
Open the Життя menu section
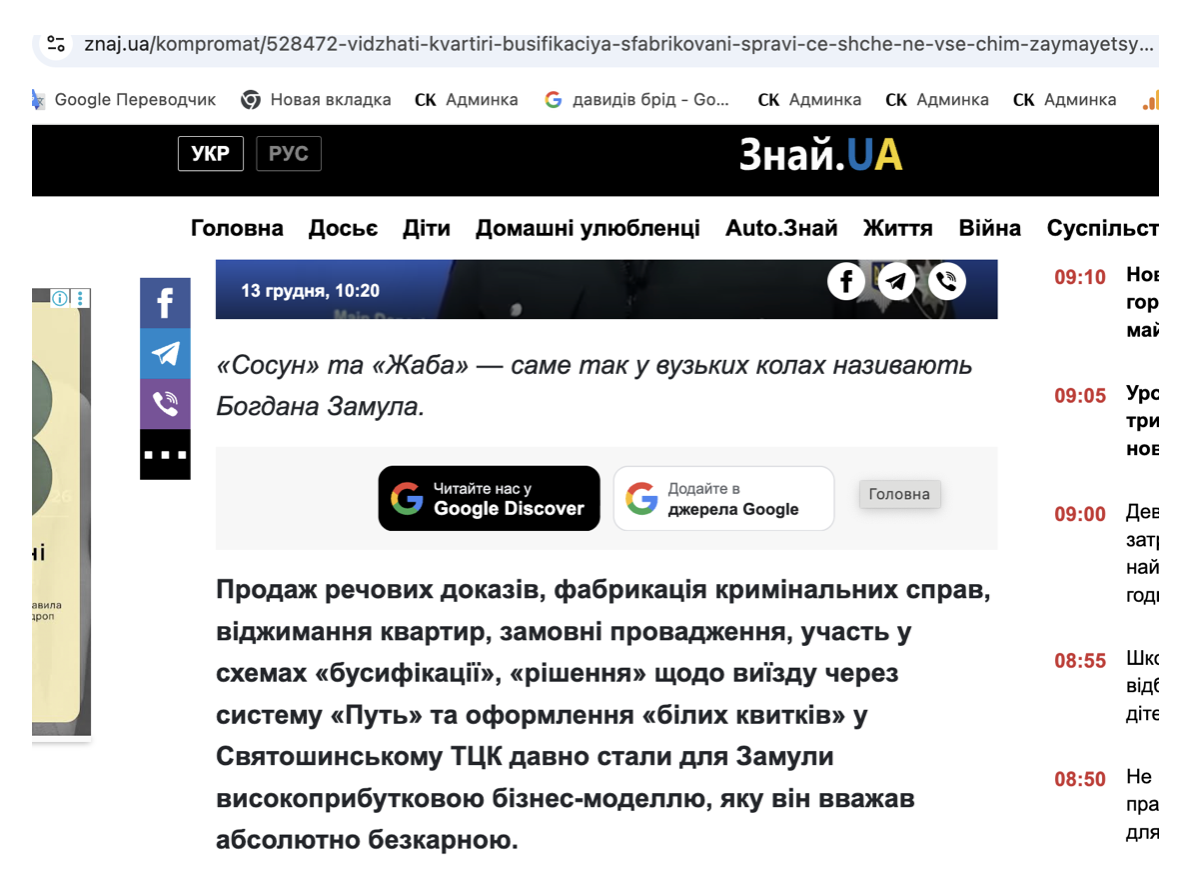pos(898,228)
